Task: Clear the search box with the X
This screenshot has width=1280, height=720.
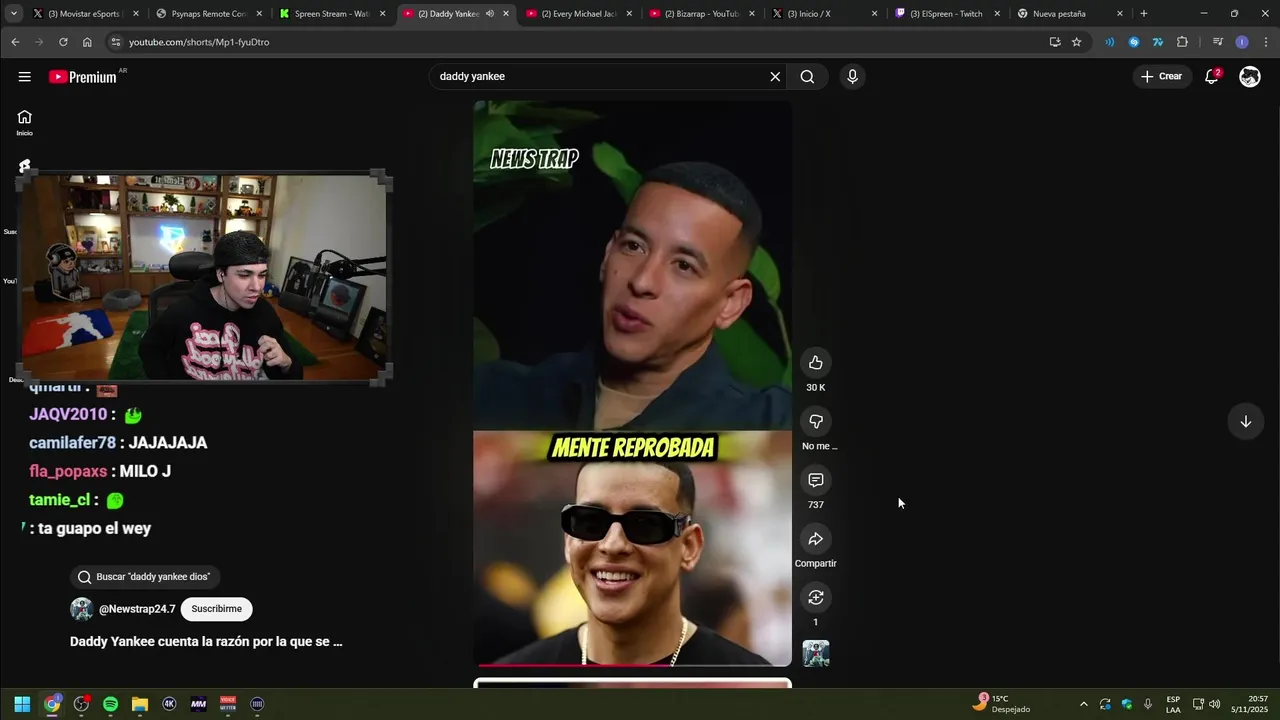Action: point(775,77)
